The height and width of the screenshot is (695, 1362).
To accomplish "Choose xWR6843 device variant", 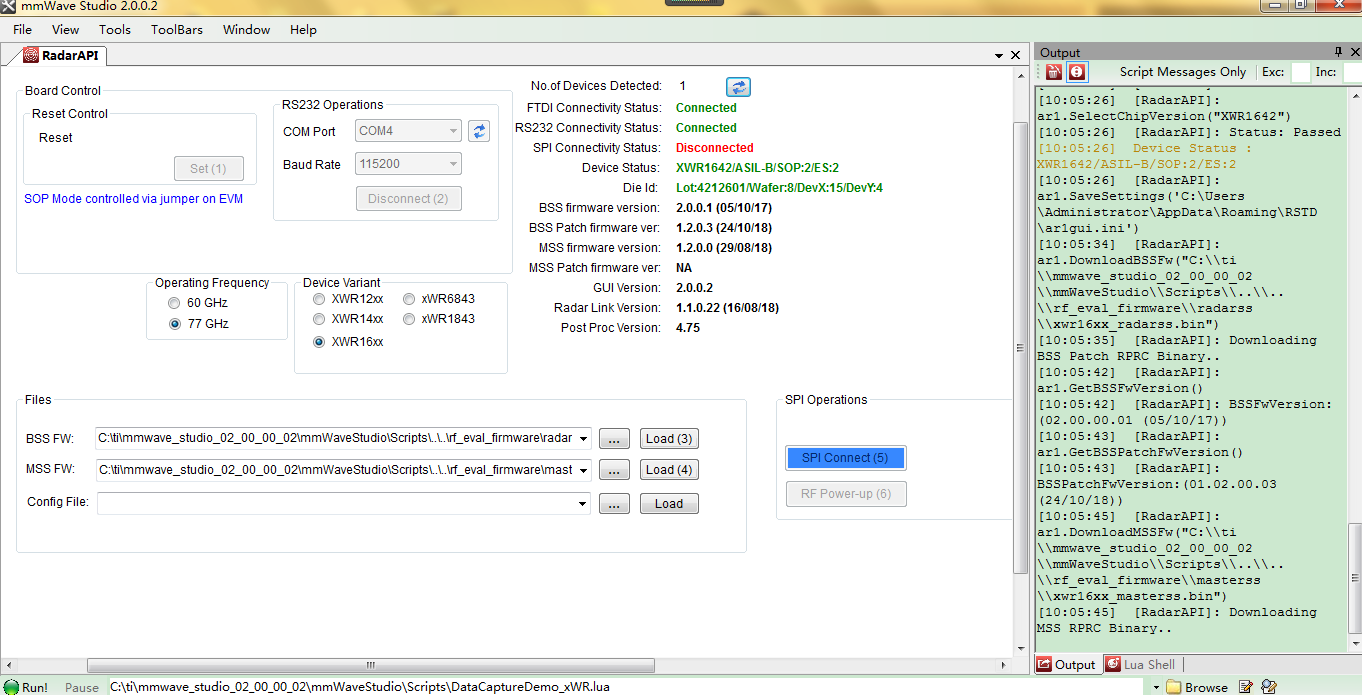I will (410, 299).
